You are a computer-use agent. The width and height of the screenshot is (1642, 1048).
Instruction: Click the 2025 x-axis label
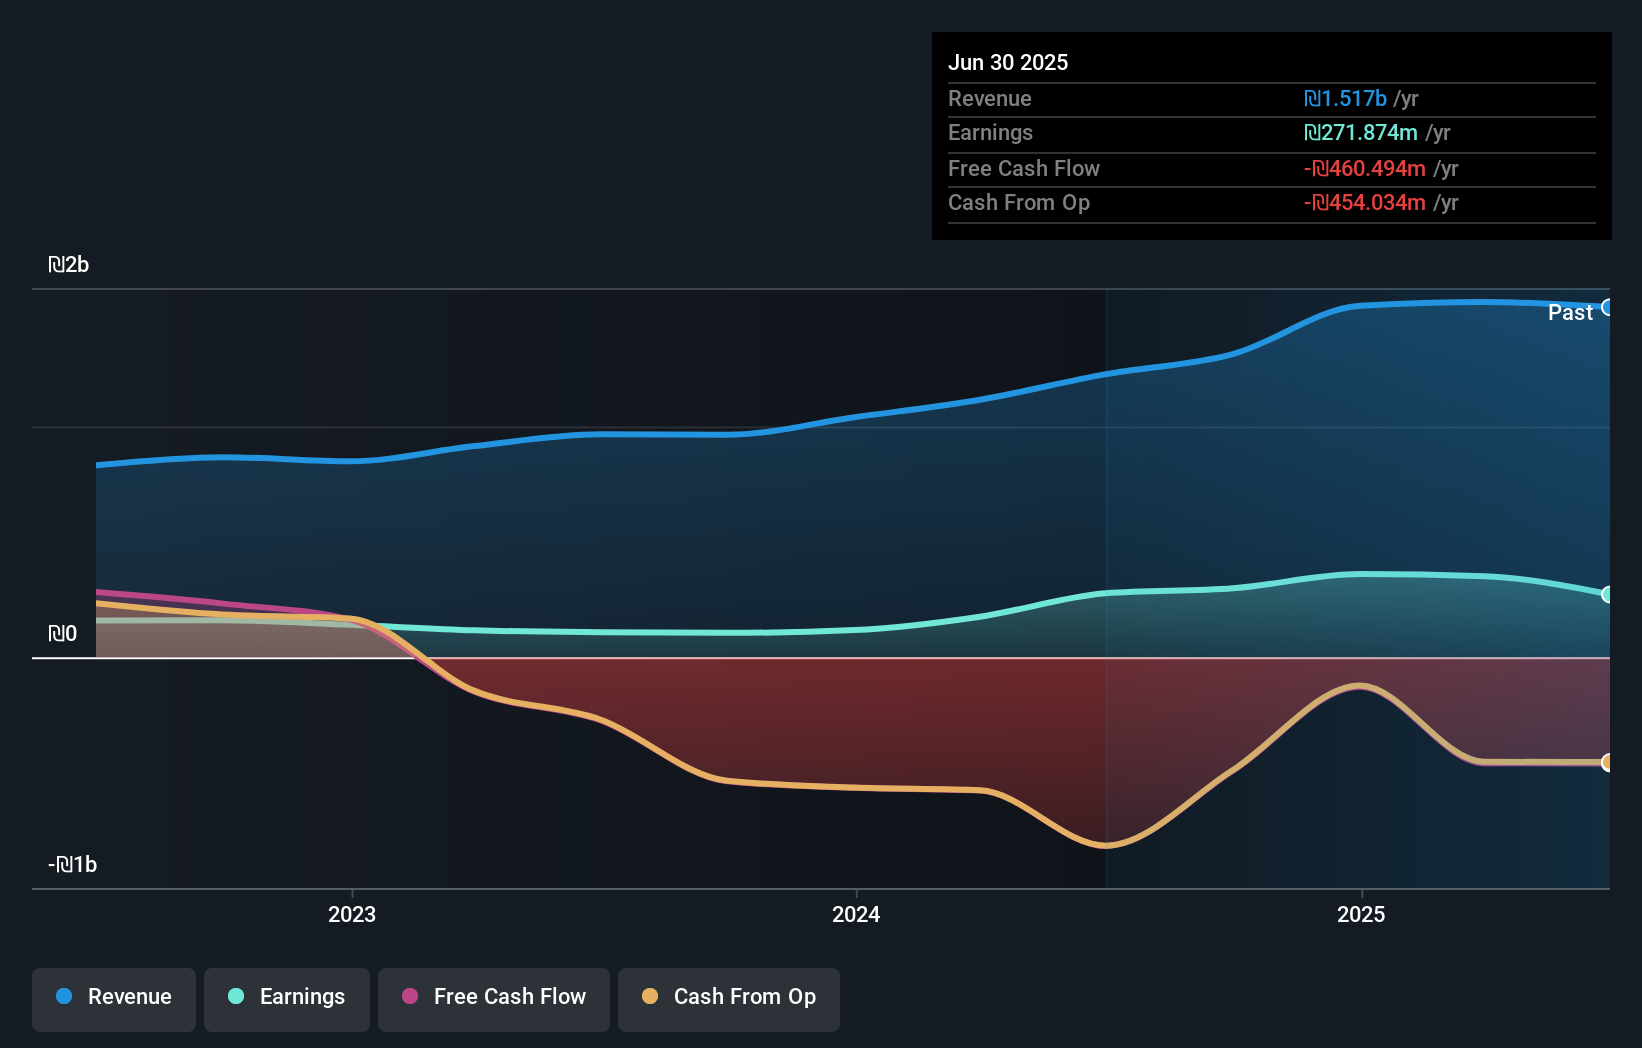pyautogui.click(x=1361, y=914)
